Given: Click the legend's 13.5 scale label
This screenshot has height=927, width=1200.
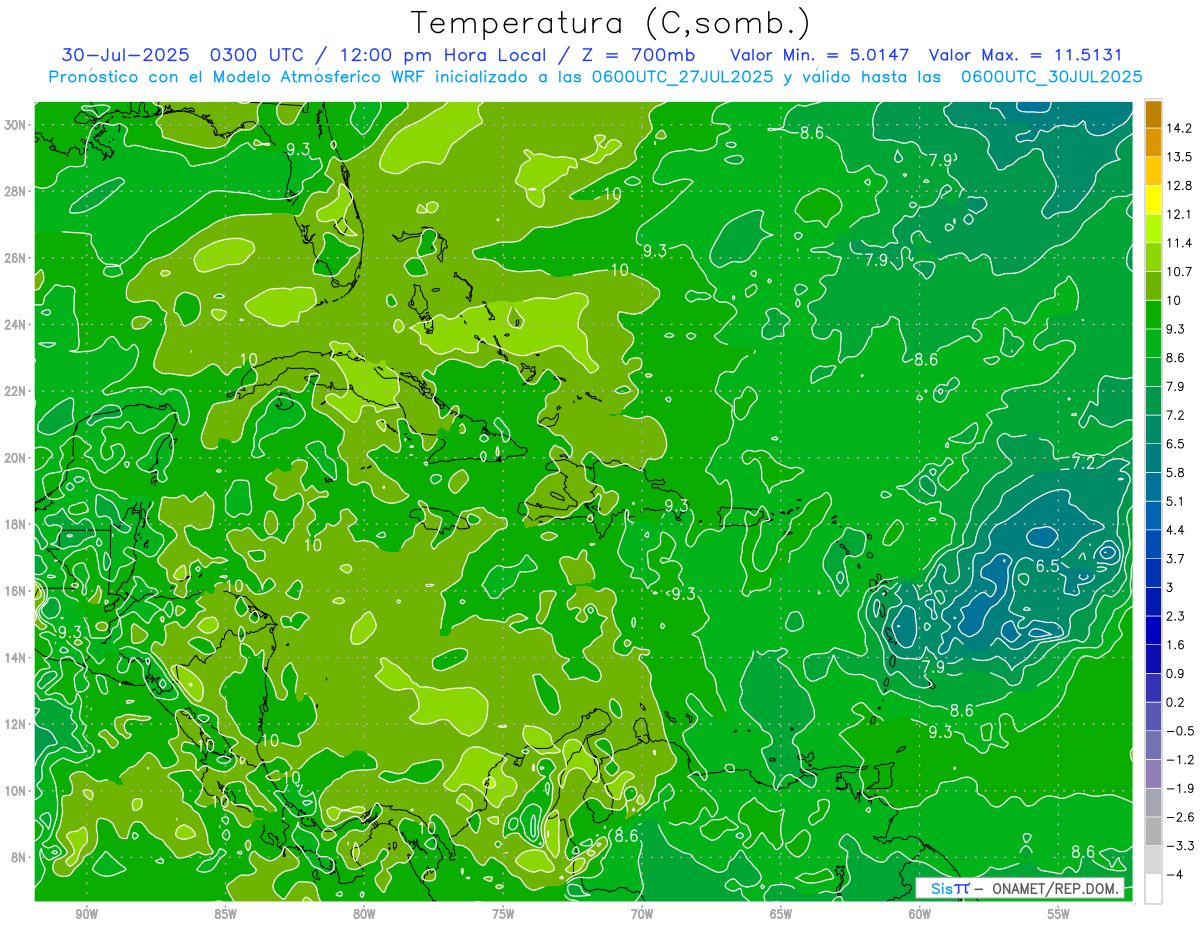Looking at the screenshot, I should tap(1178, 157).
